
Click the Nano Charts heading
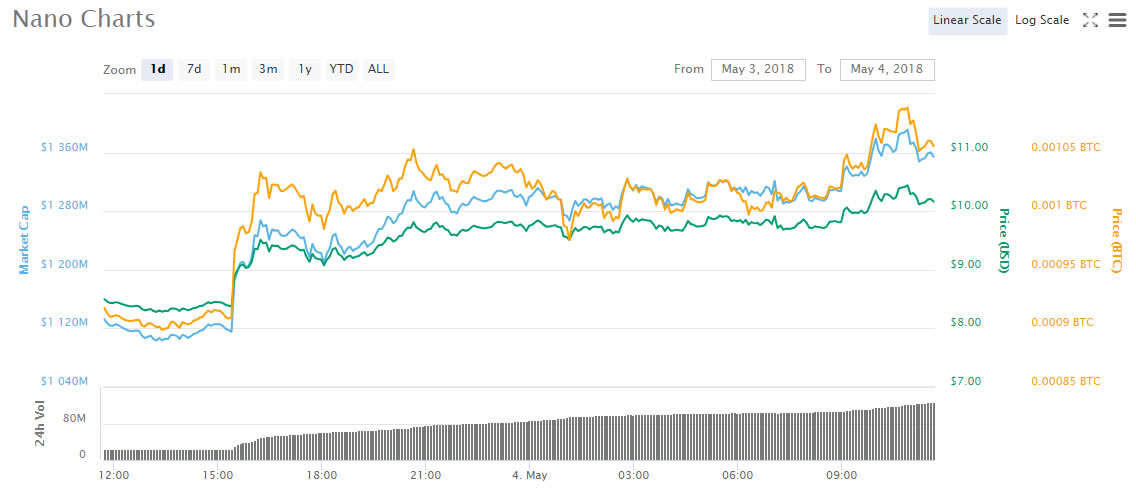point(83,19)
